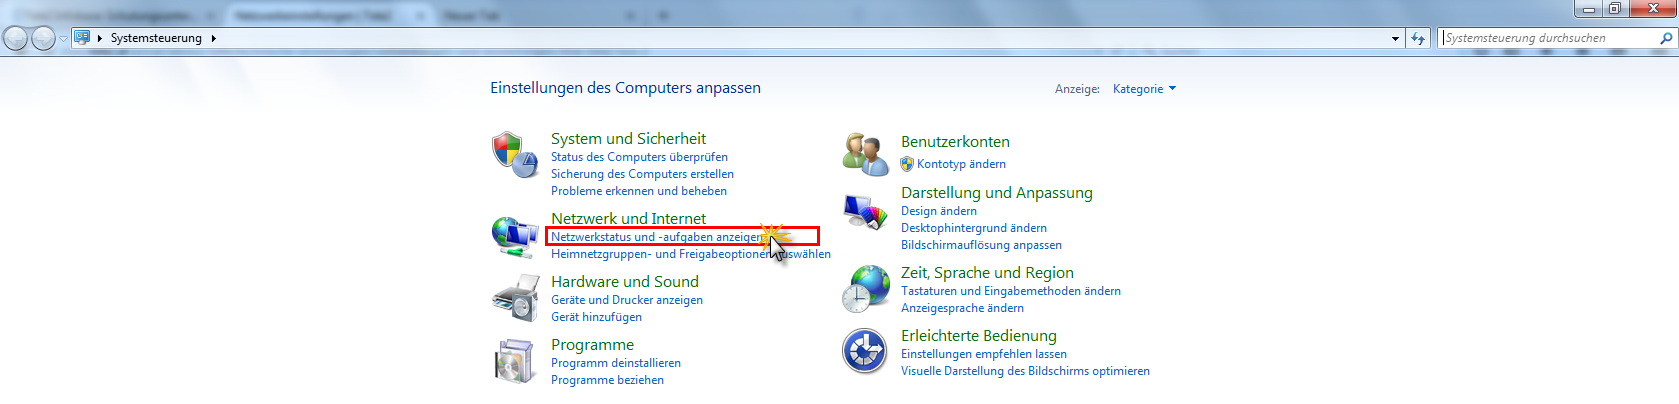Open the Hardware und Sound heading
Viewport: 1679px width, 404px height.
click(625, 282)
